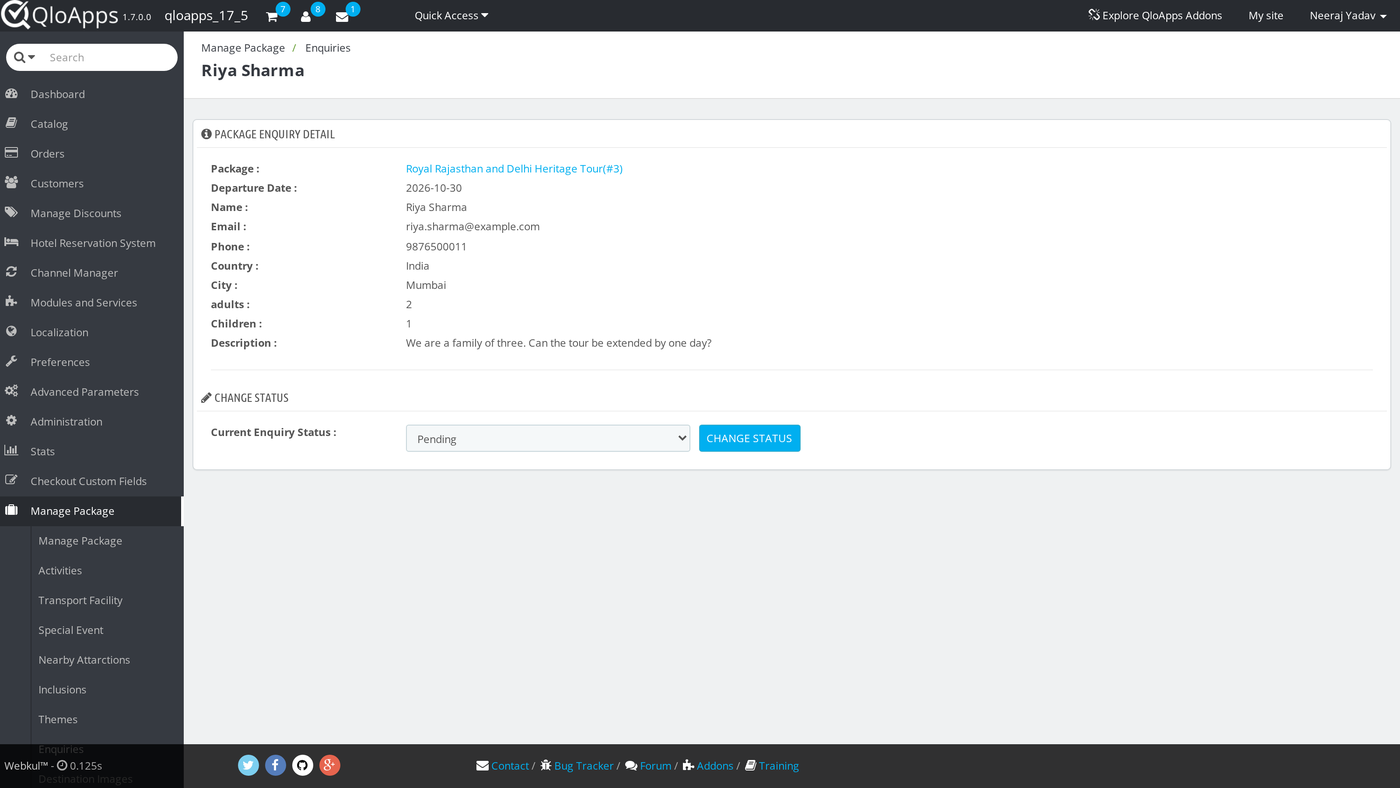The width and height of the screenshot is (1400, 788).
Task: Click the QloApps logo
Action: point(59,15)
